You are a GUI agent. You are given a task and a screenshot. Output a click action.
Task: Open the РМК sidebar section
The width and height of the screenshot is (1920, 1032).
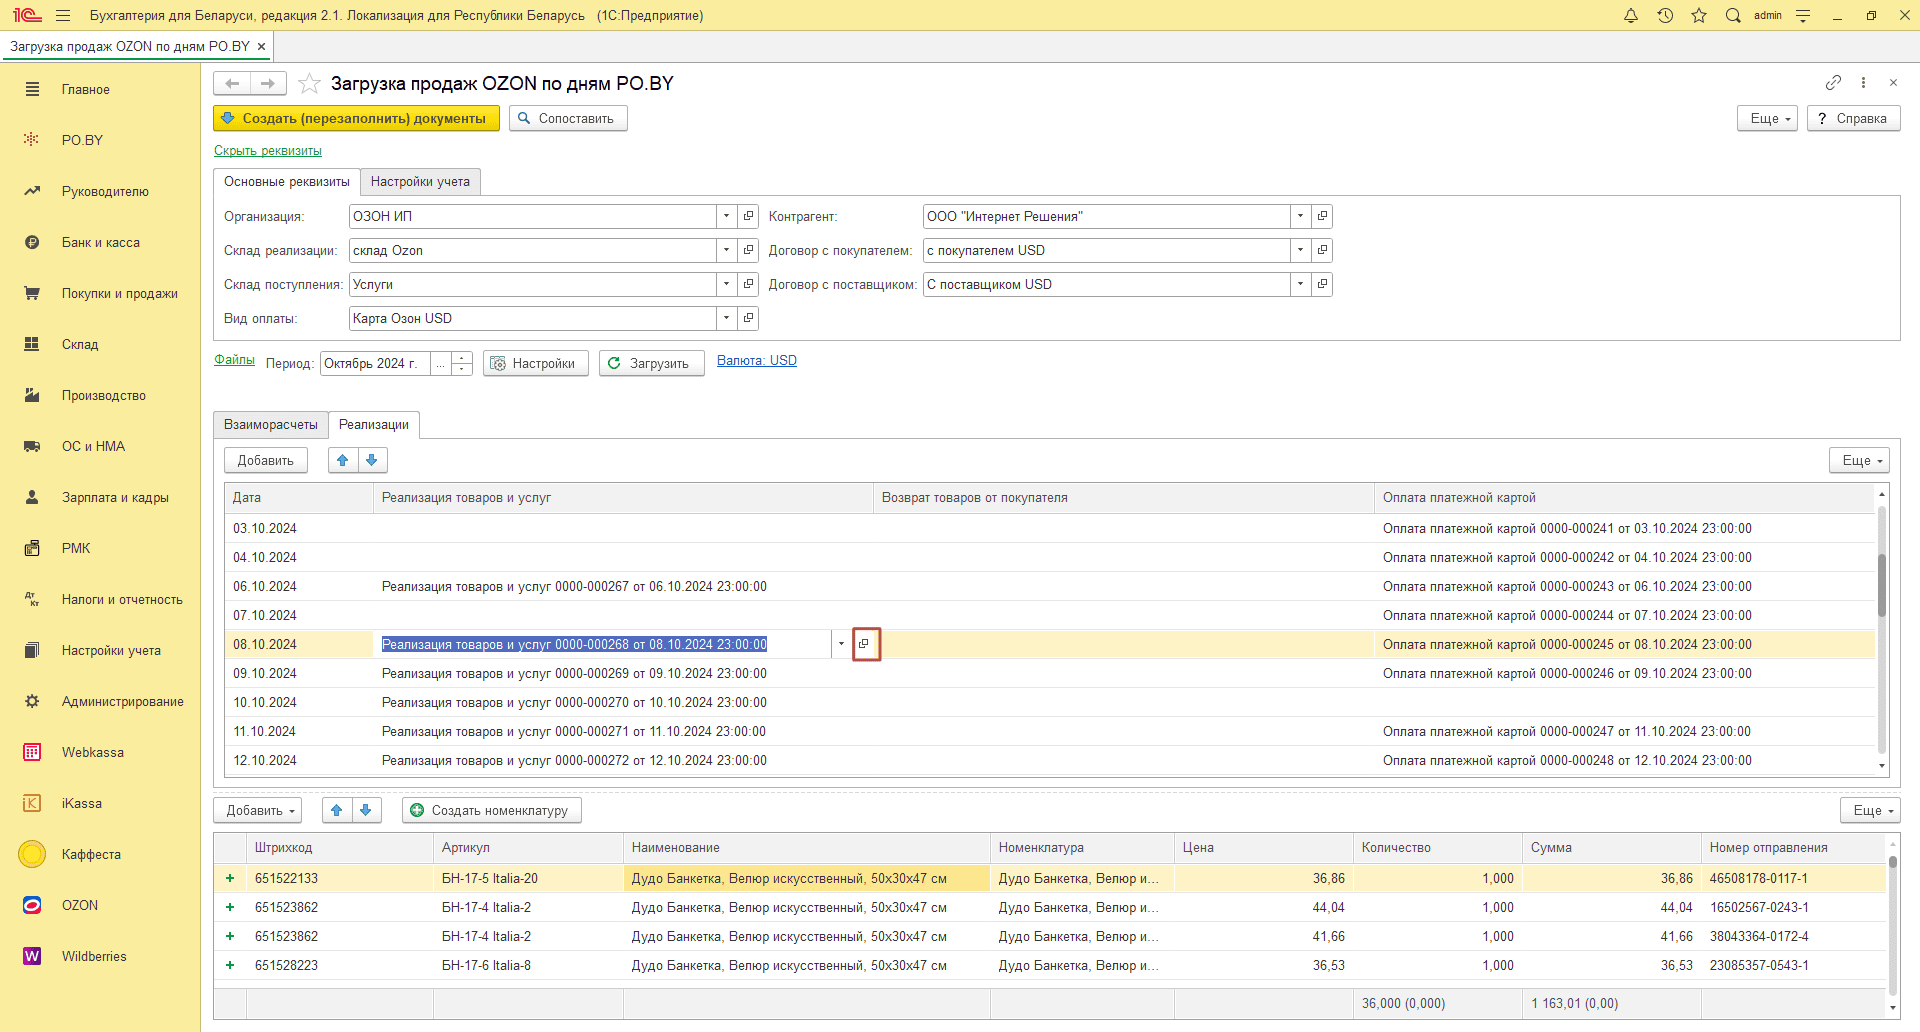[76, 548]
